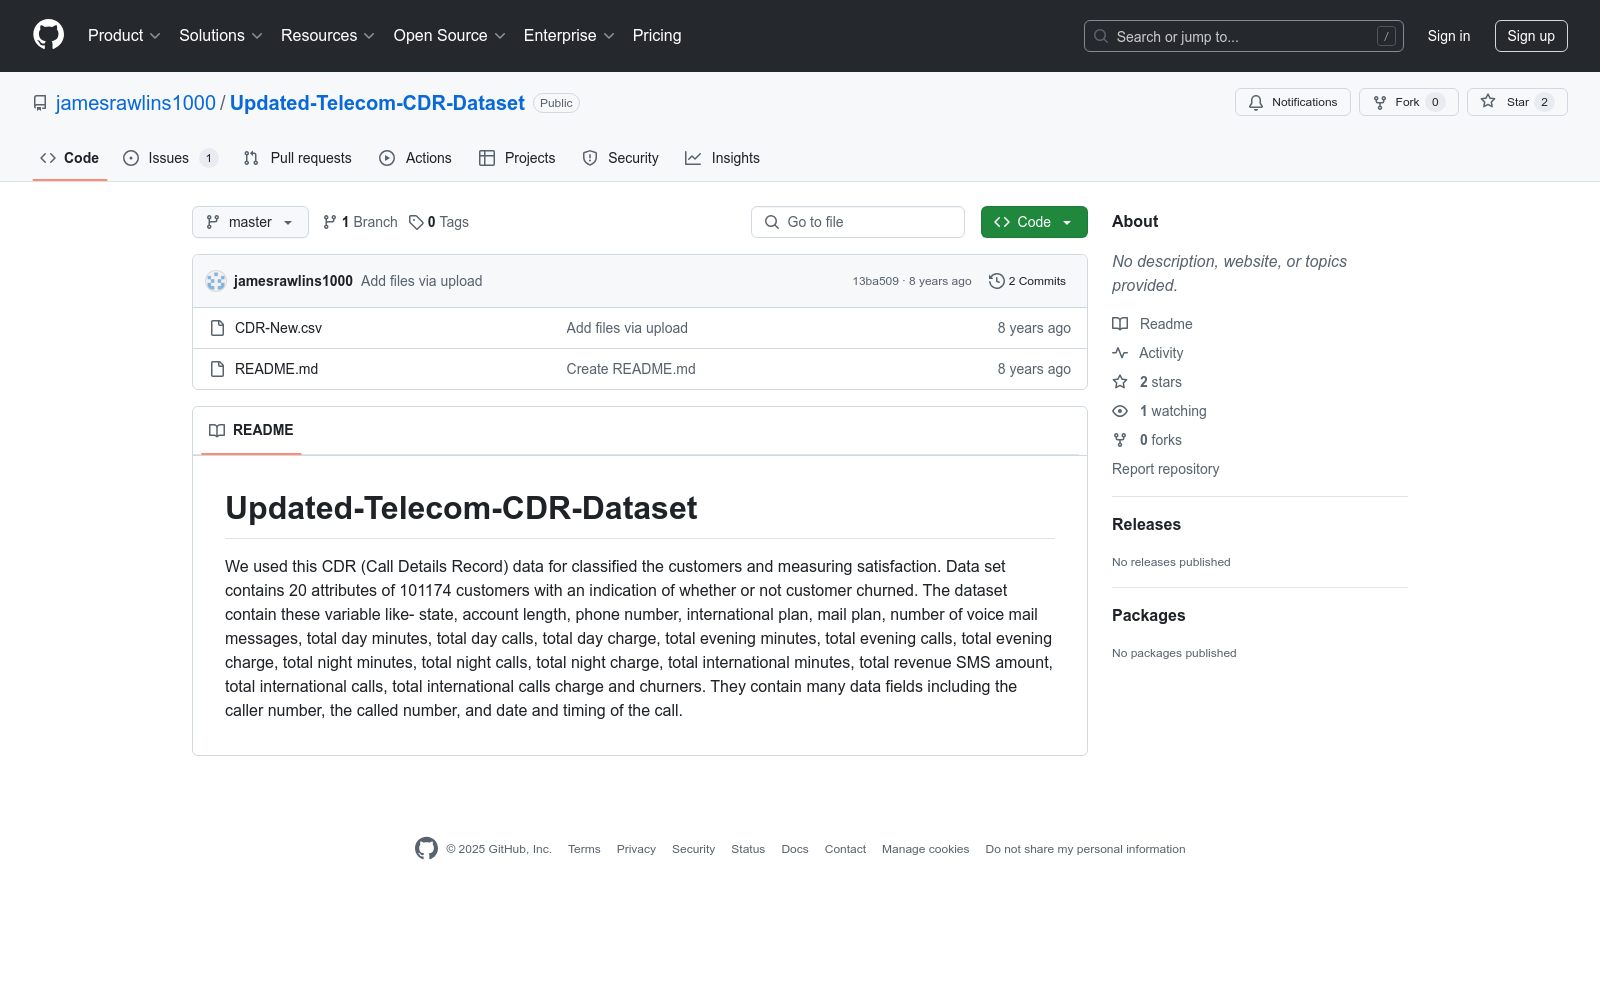This screenshot has height=1000, width=1600.
Task: Click the CDR-New.csv file icon
Action: (217, 328)
